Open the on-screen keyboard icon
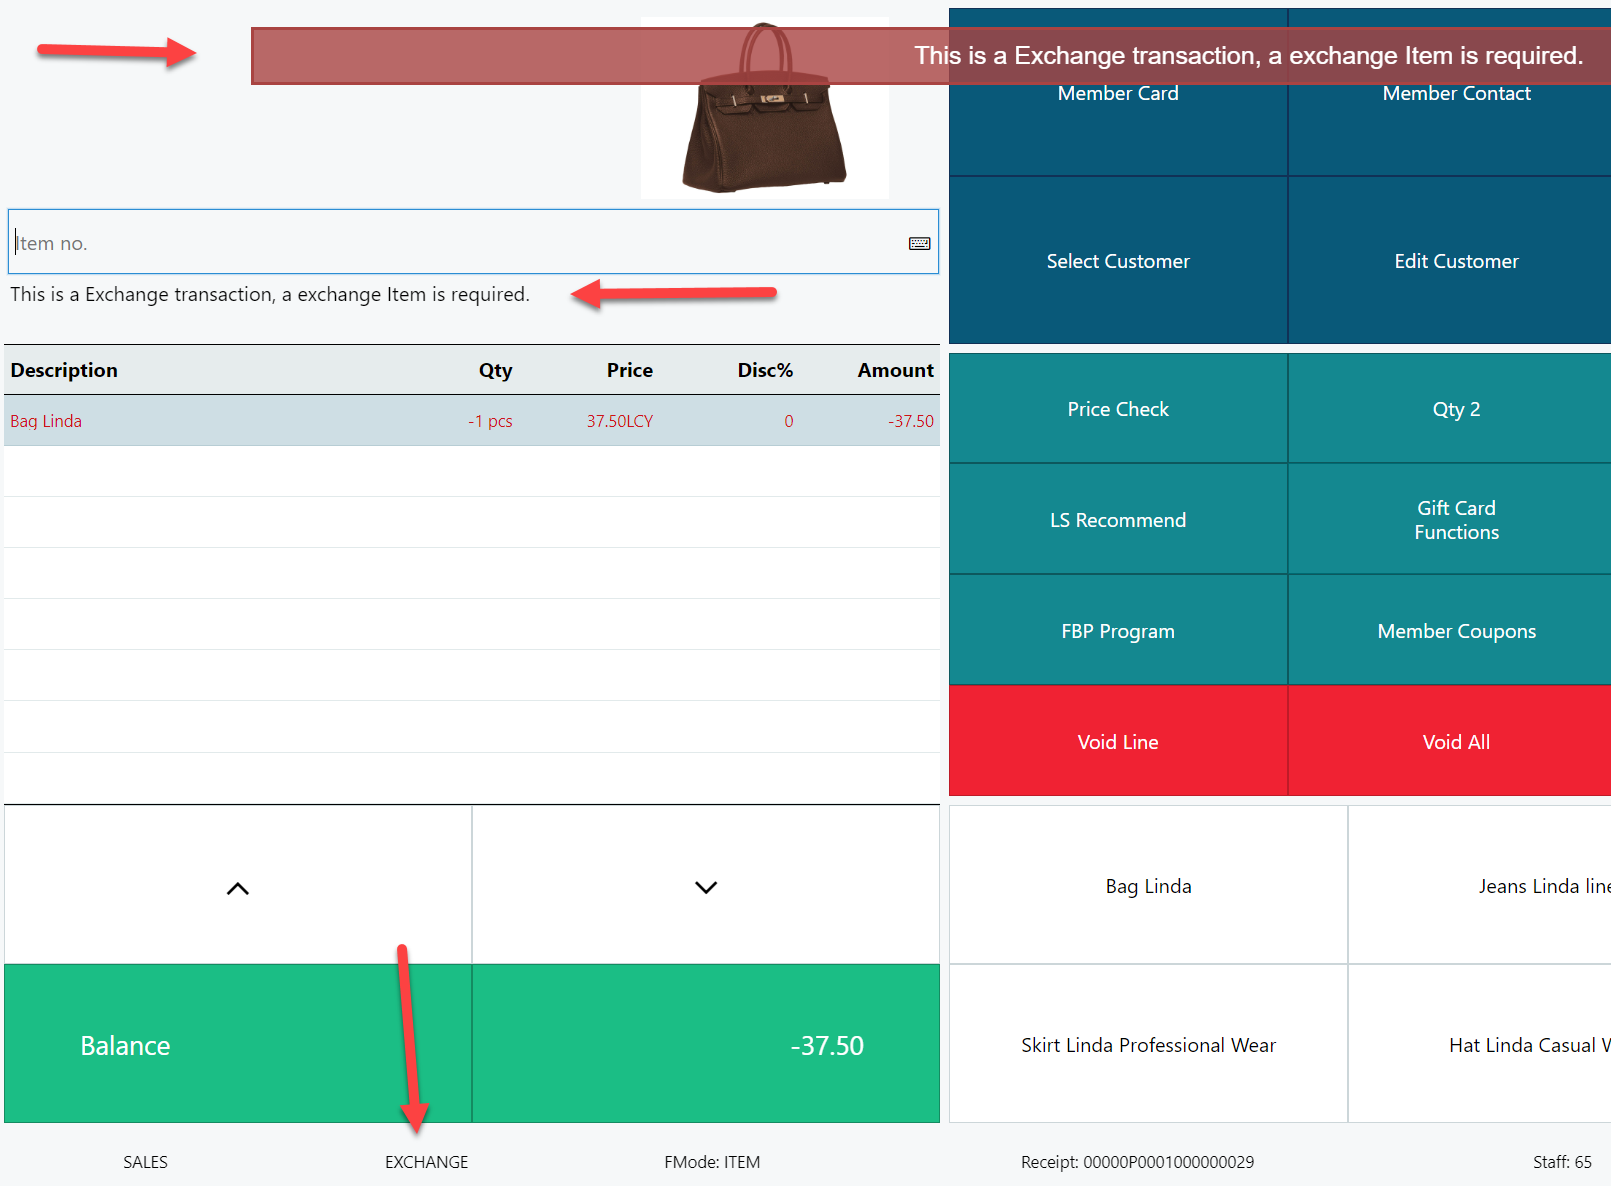1611x1186 pixels. (919, 243)
